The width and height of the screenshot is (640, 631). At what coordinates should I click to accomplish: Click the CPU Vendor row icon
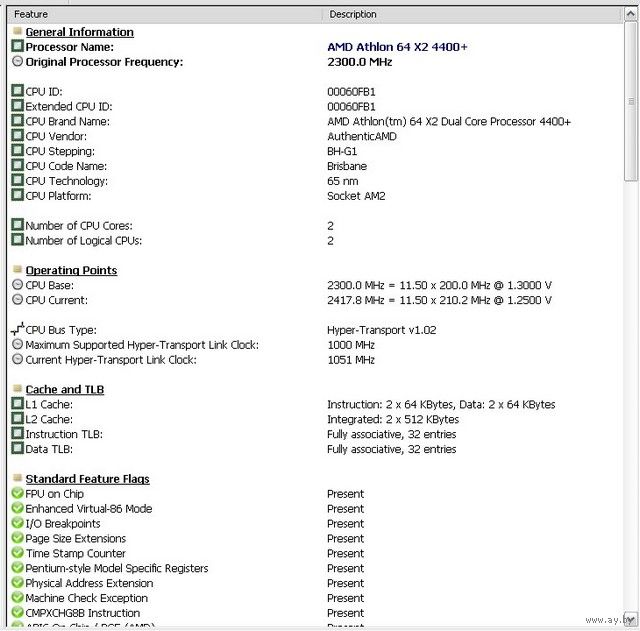17,136
